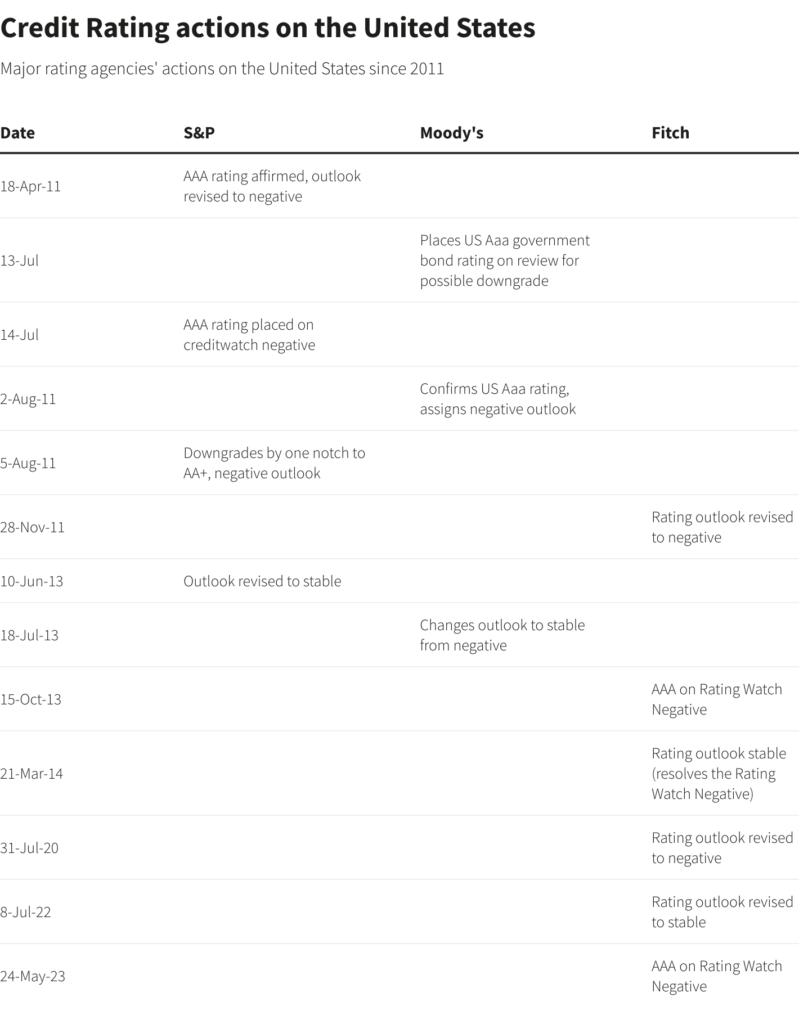Click 'Changes outlook to stable from negative' cell
The width and height of the screenshot is (799, 1024).
click(502, 635)
